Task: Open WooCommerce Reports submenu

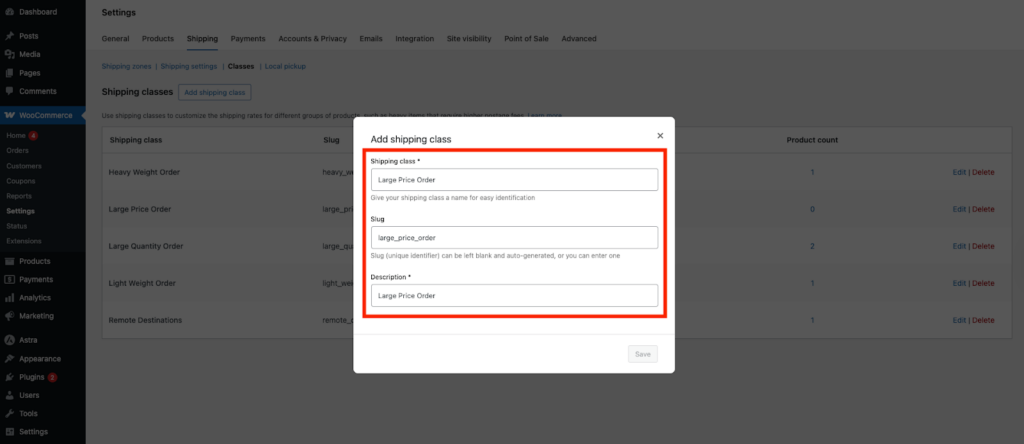Action: [x=19, y=196]
